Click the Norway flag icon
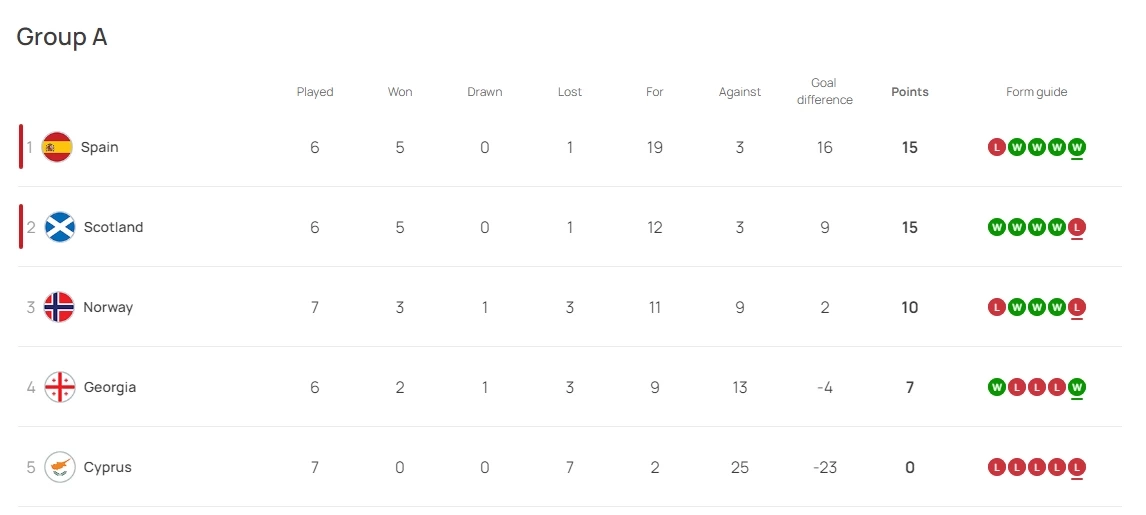 click(59, 307)
